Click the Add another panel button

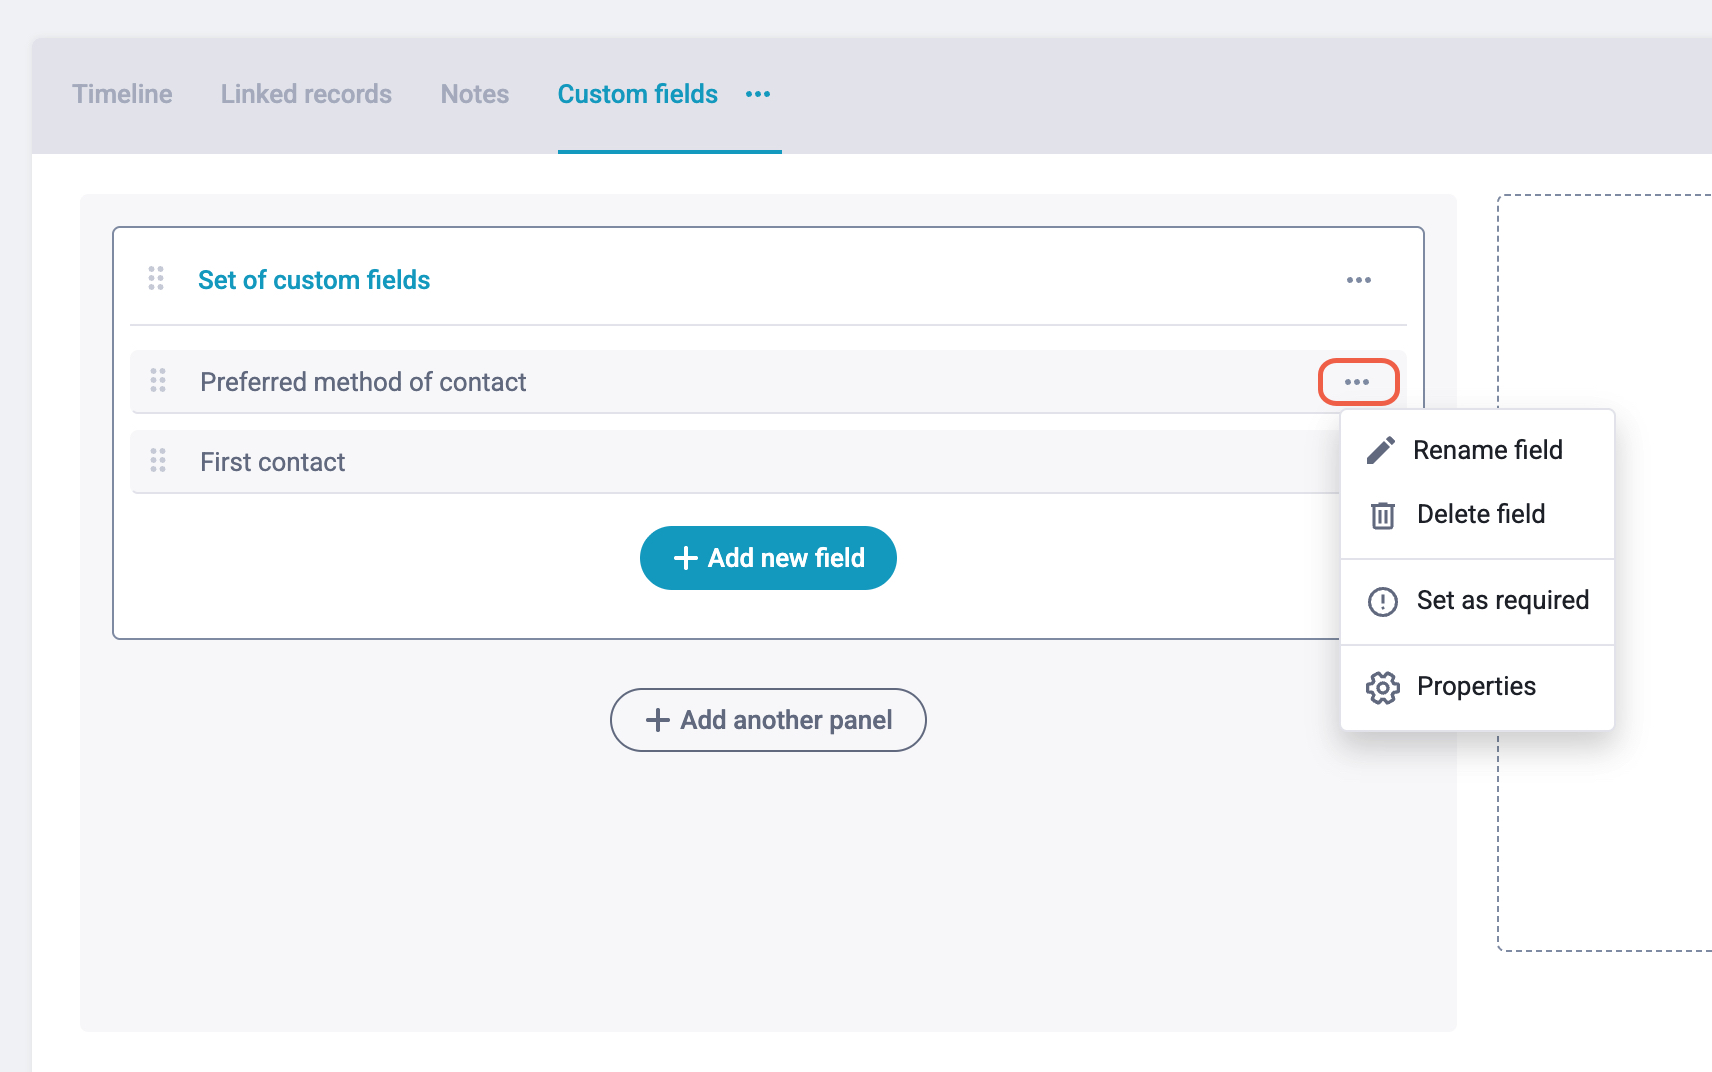[768, 720]
